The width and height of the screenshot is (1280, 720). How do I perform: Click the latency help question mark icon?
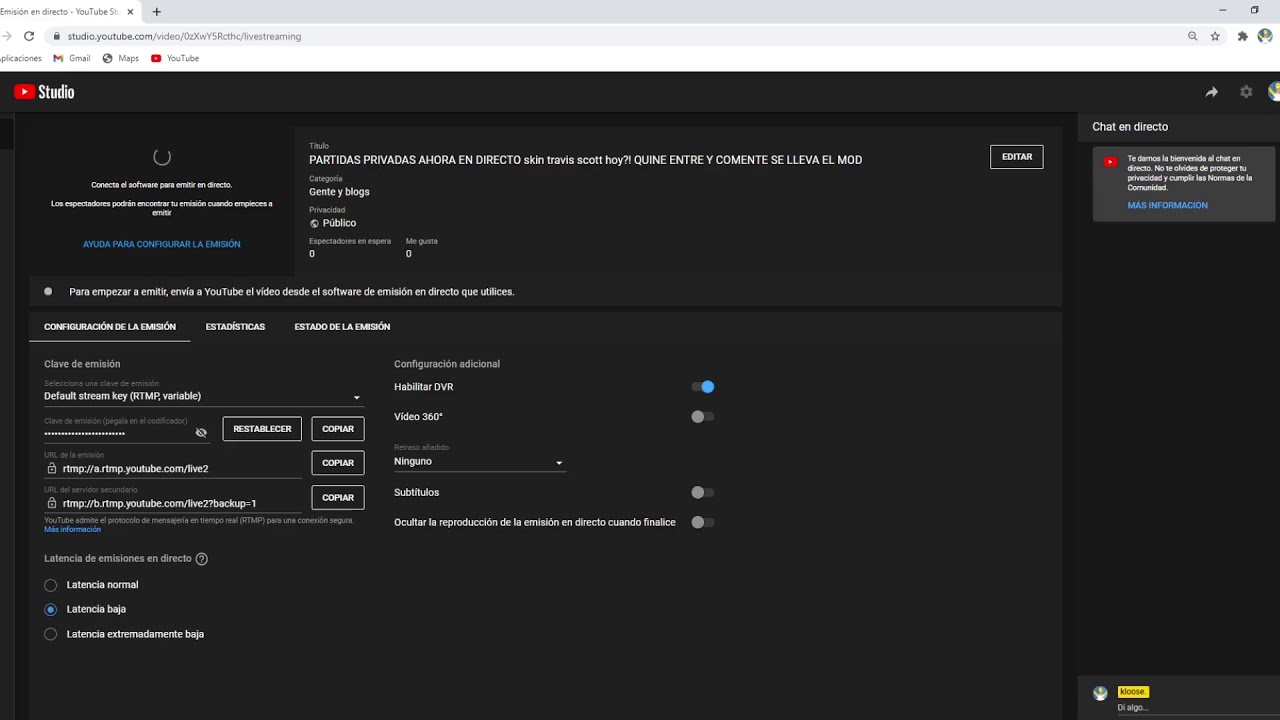[202, 559]
